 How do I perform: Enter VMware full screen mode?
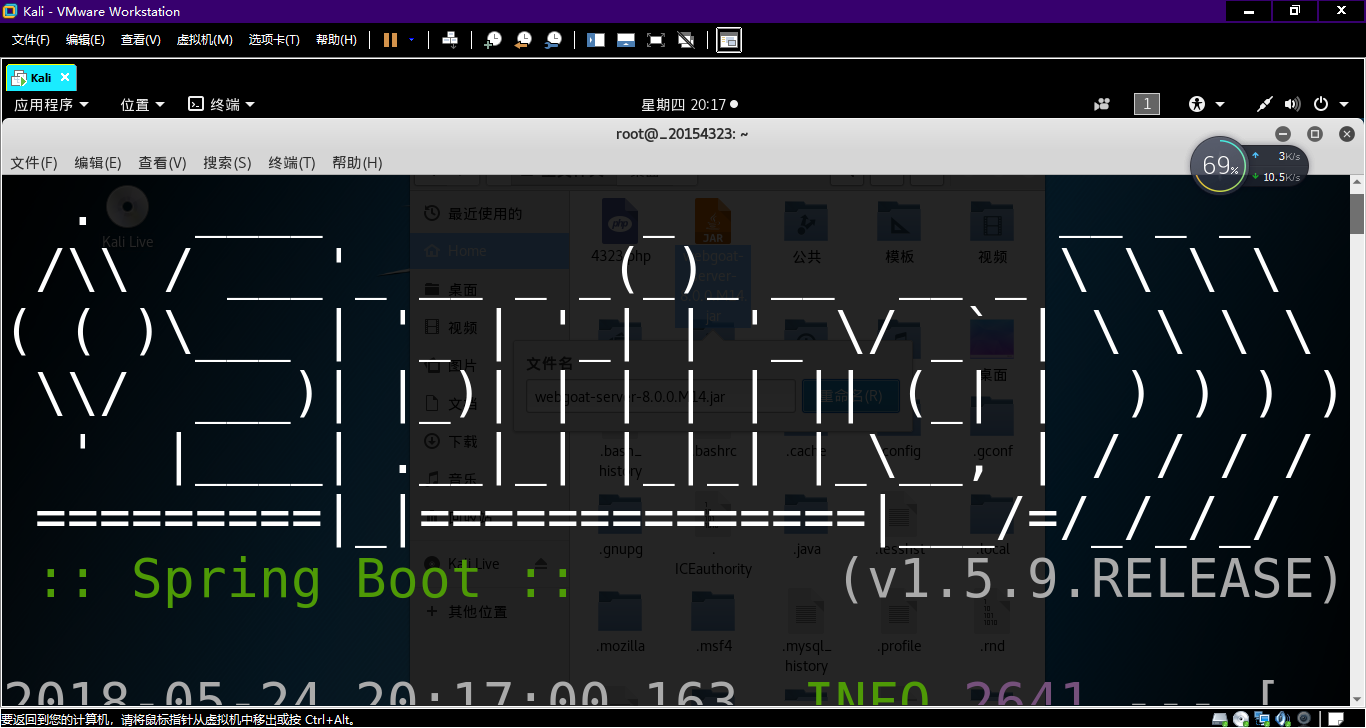pos(656,40)
